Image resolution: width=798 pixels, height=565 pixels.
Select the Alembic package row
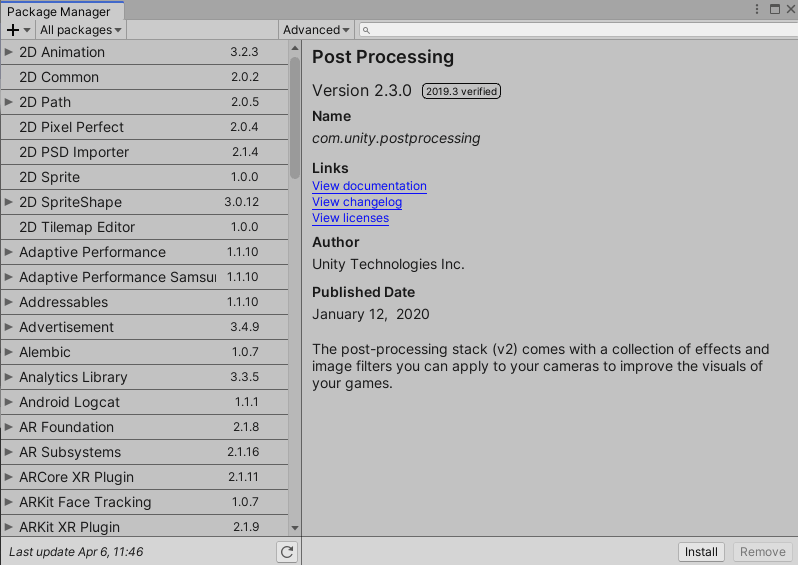click(145, 352)
